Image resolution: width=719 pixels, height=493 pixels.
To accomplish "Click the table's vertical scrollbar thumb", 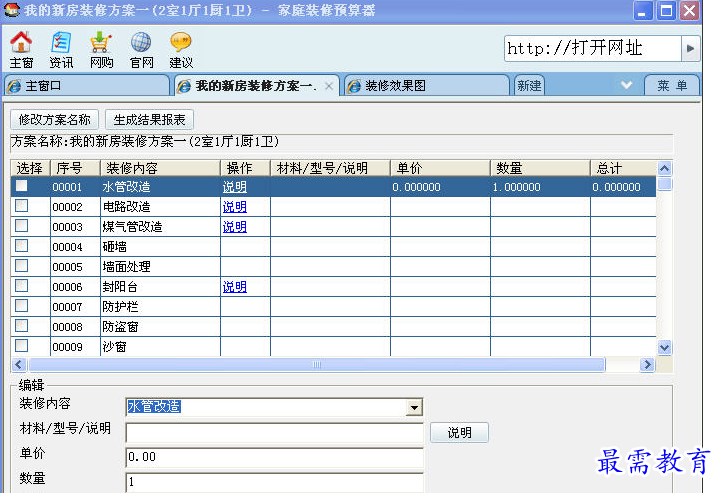I will 664,184.
